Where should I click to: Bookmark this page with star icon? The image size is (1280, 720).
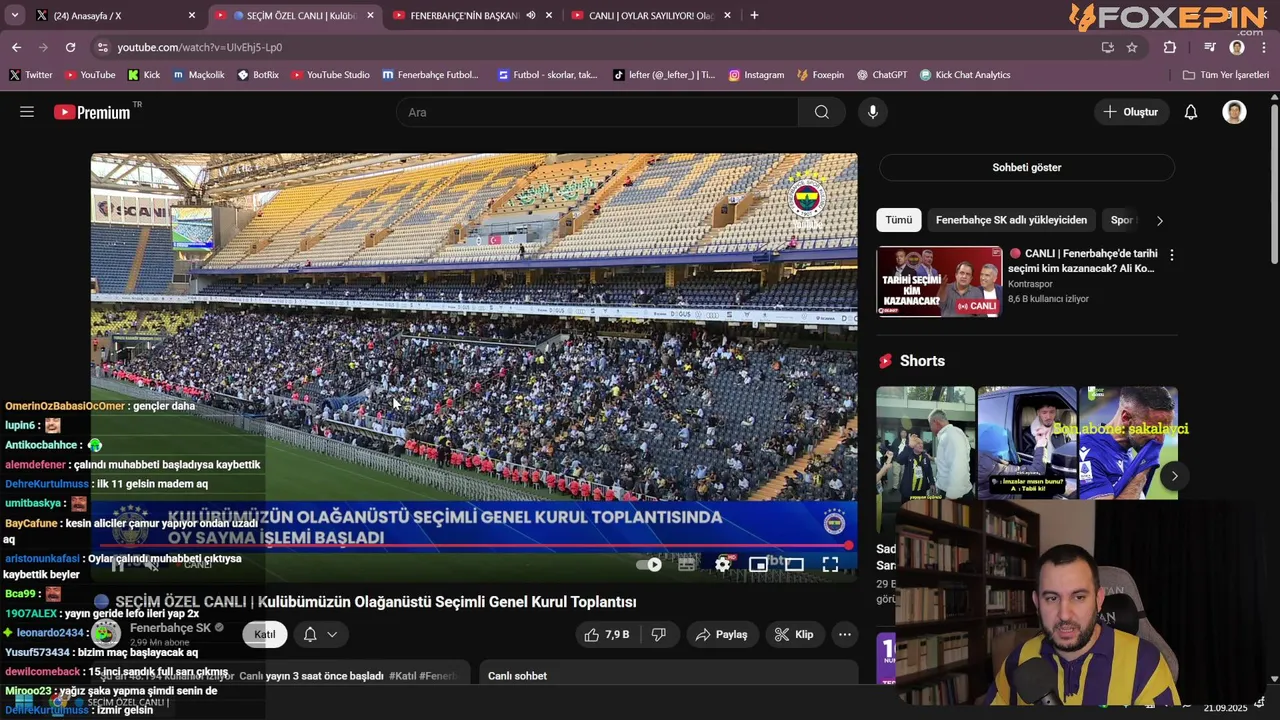[x=1132, y=47]
